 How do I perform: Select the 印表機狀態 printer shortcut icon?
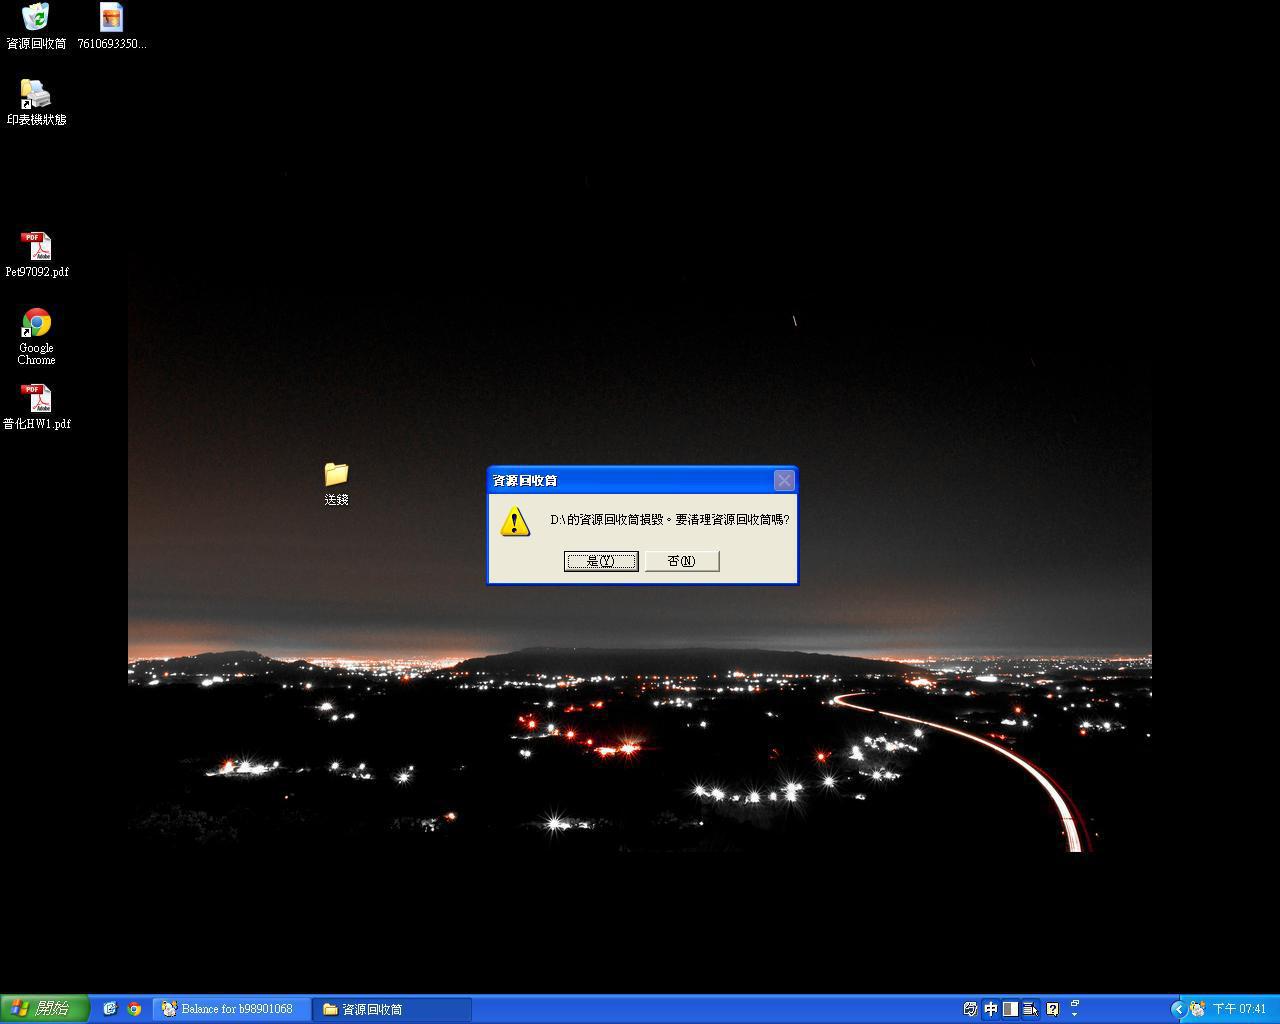coord(36,103)
